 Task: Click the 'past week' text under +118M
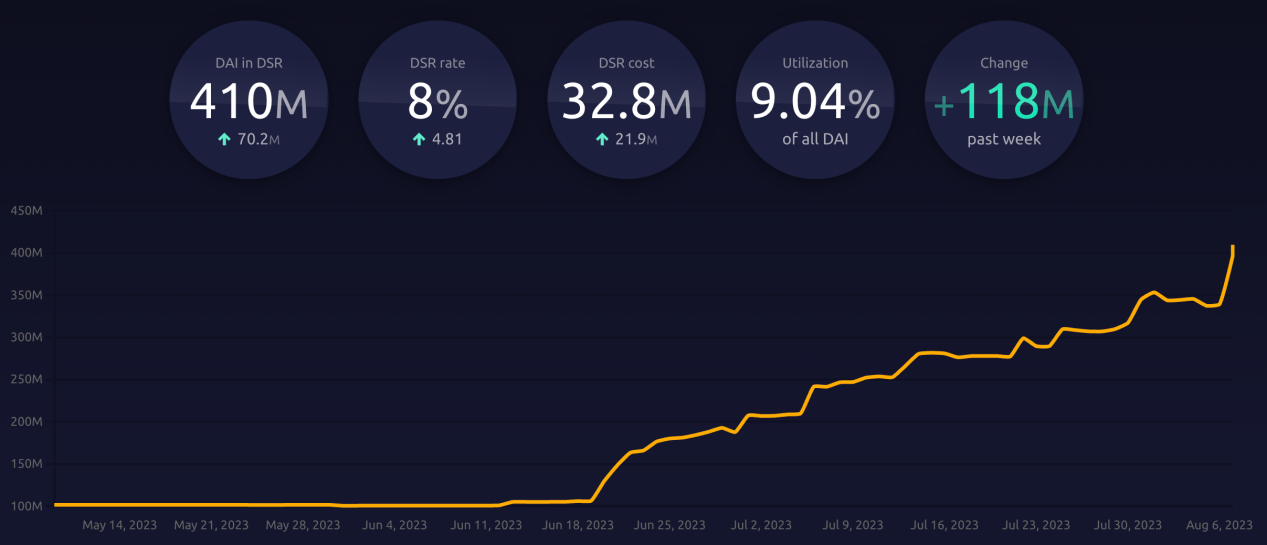[x=1003, y=139]
